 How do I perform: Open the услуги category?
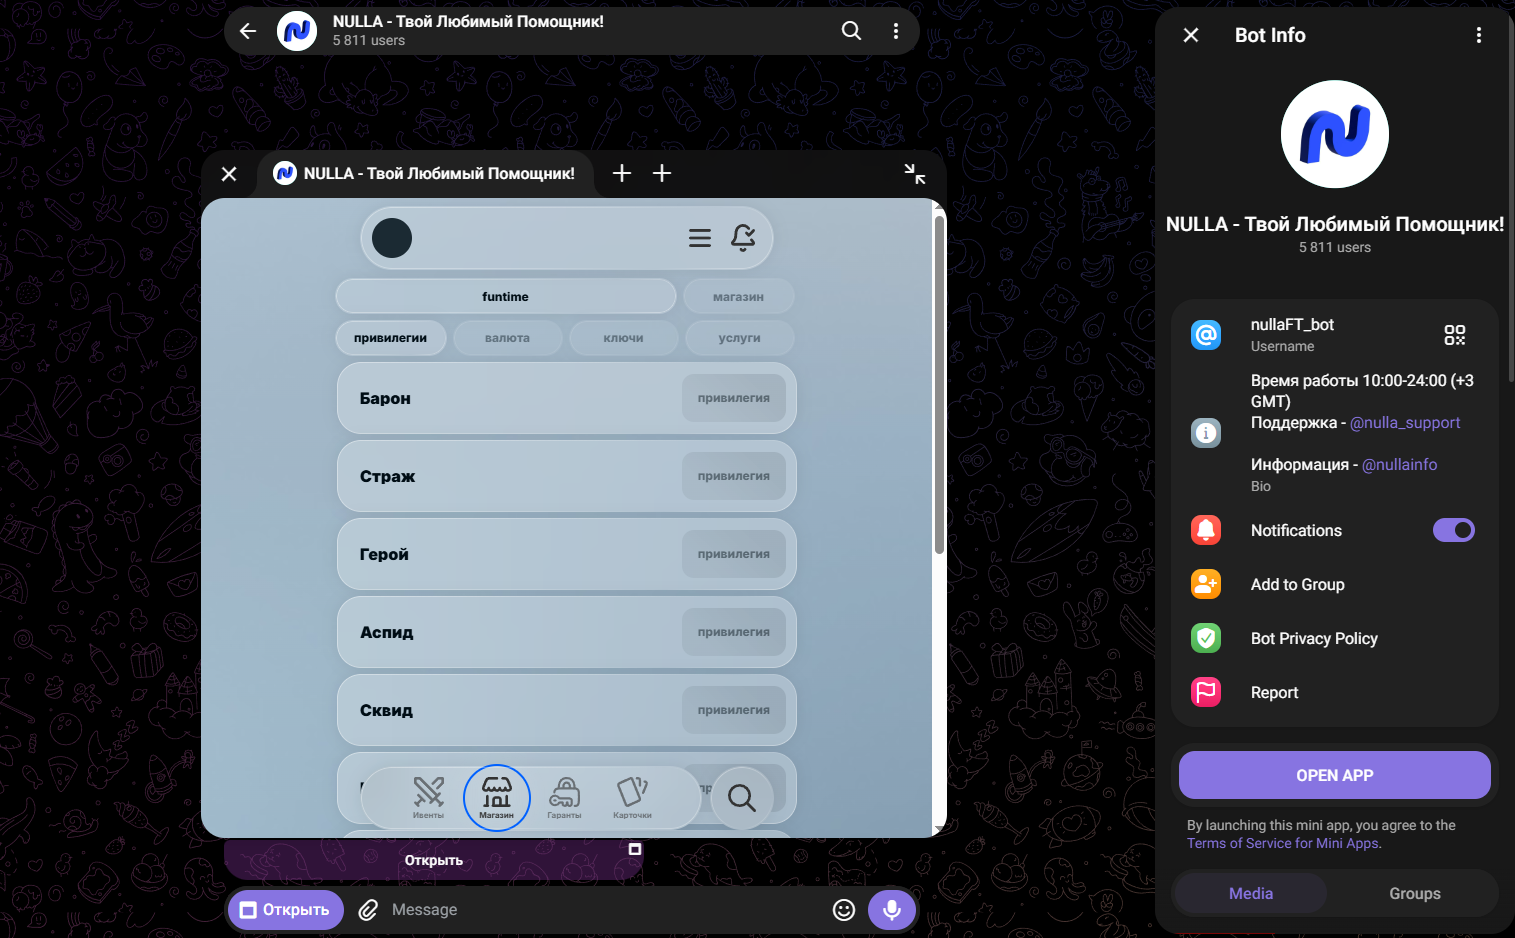click(740, 338)
